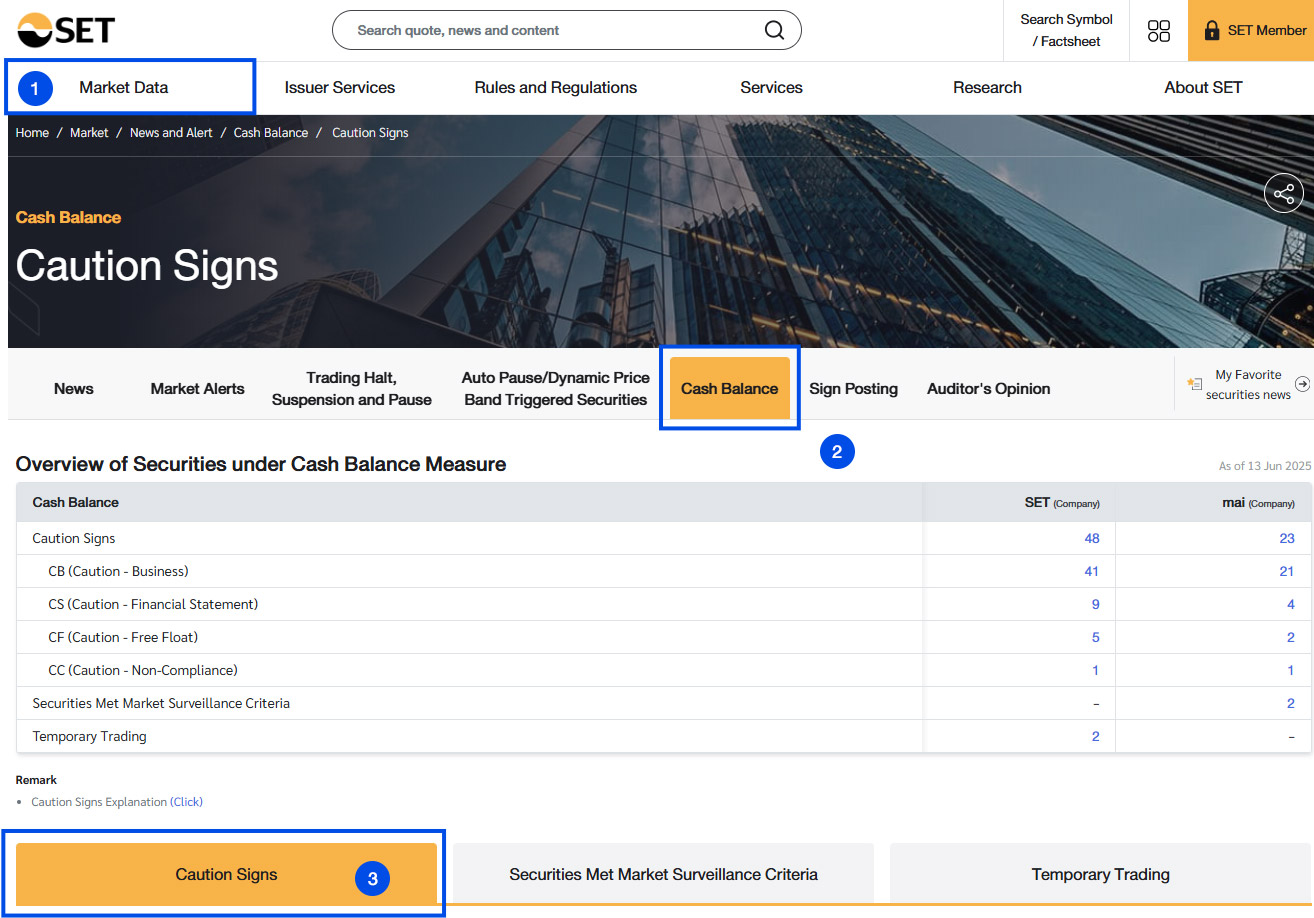Click the SET Member lock icon

coord(1212,30)
